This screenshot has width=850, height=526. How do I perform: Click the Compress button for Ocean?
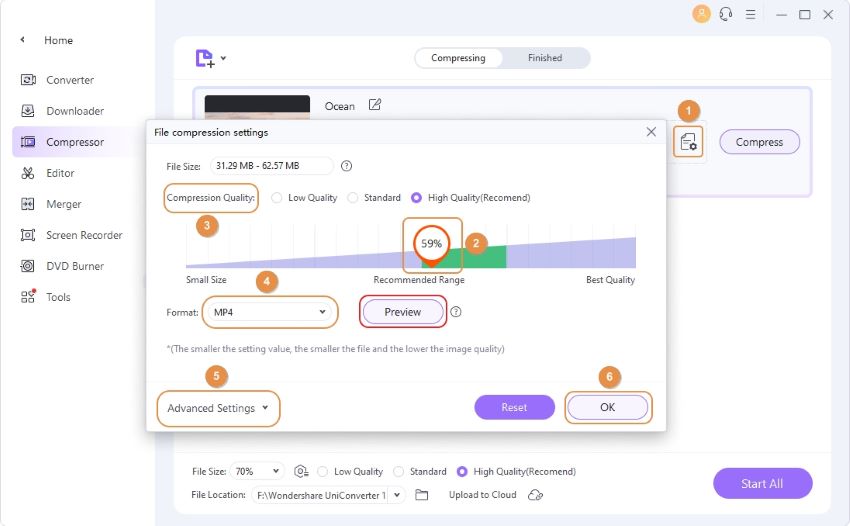click(759, 142)
